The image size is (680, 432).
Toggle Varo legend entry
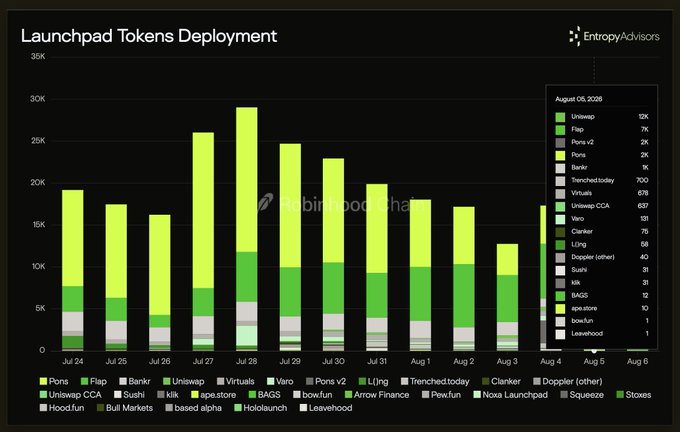pyautogui.click(x=280, y=382)
